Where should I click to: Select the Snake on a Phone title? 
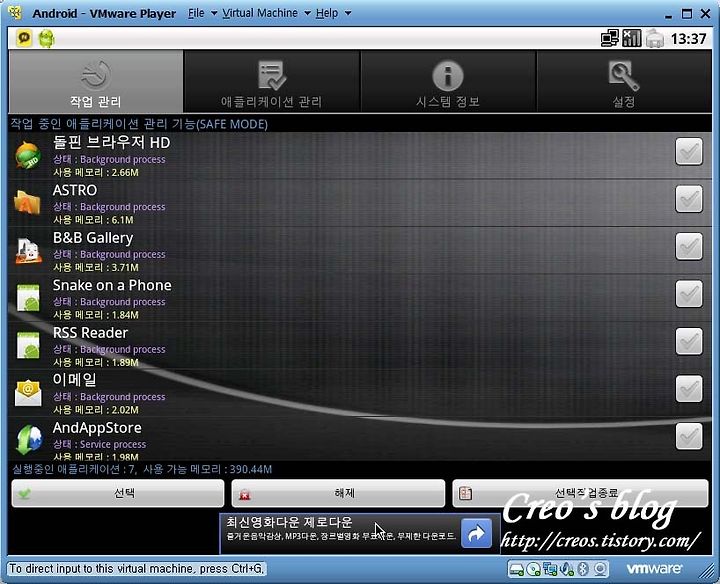112,285
